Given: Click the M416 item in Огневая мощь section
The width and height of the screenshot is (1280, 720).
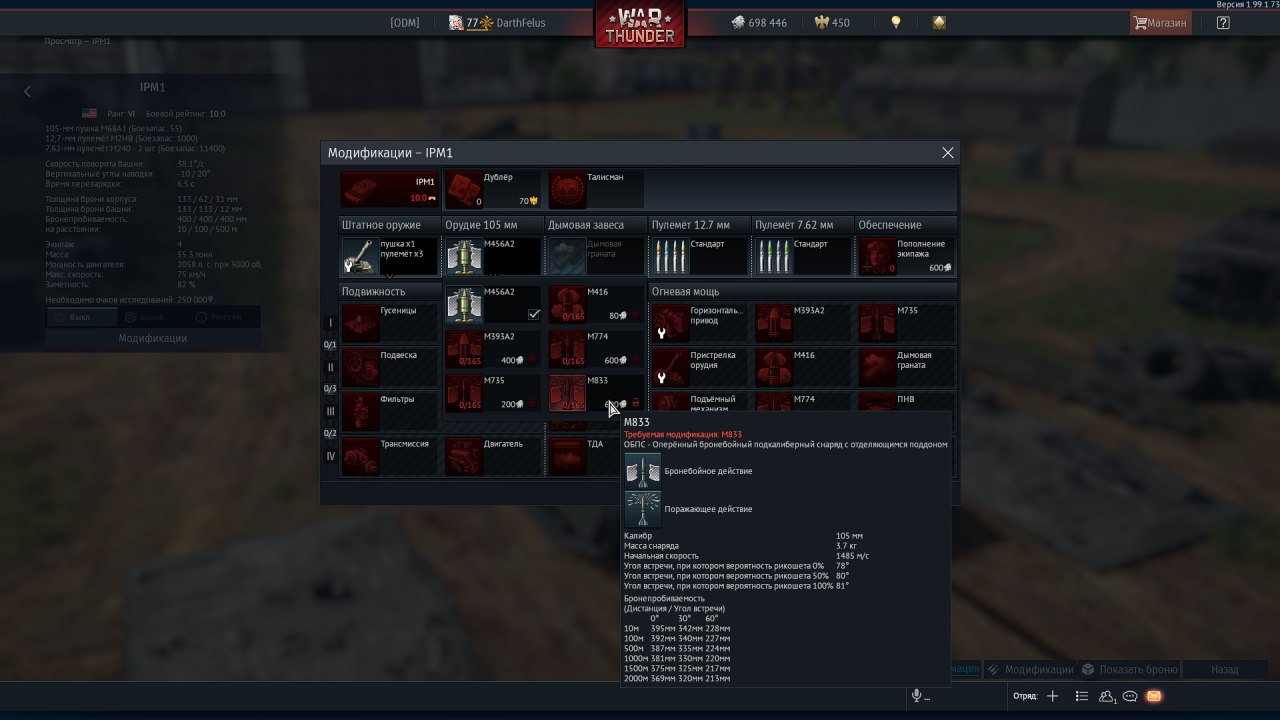Looking at the screenshot, I should coord(803,367).
